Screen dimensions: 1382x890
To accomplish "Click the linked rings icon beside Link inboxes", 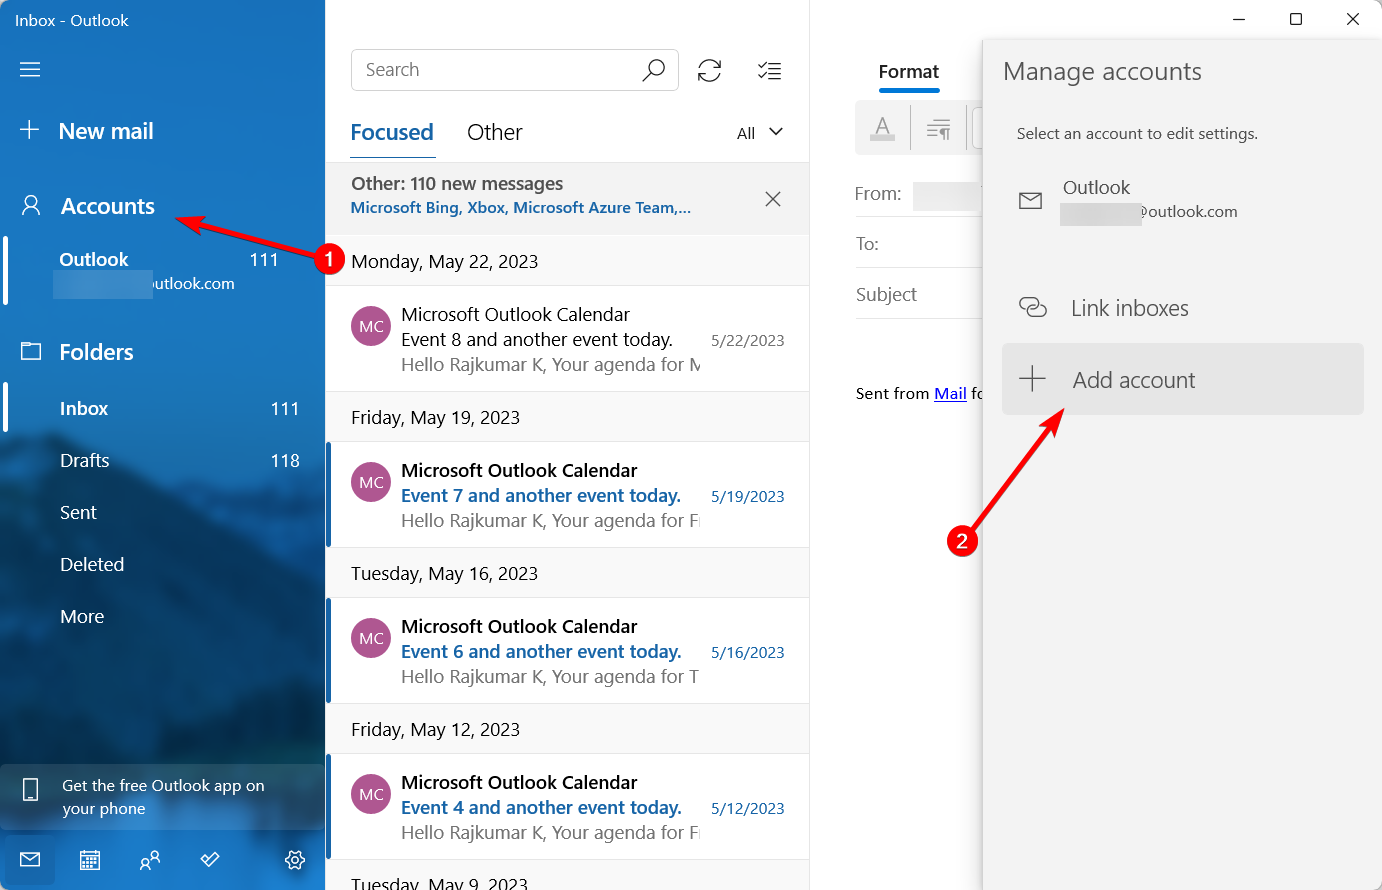I will (1032, 308).
